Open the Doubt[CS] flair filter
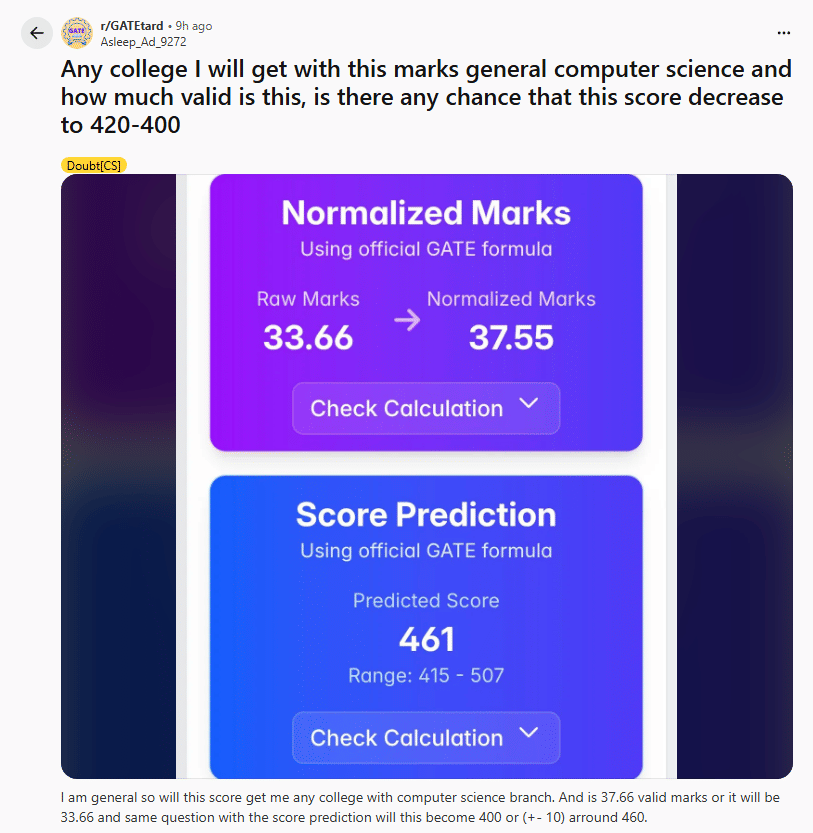Screen dimensions: 813x833 coord(94,165)
